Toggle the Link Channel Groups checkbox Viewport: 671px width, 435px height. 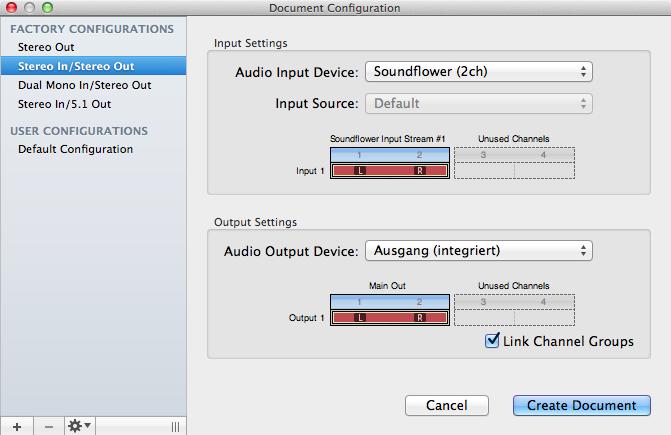point(492,340)
